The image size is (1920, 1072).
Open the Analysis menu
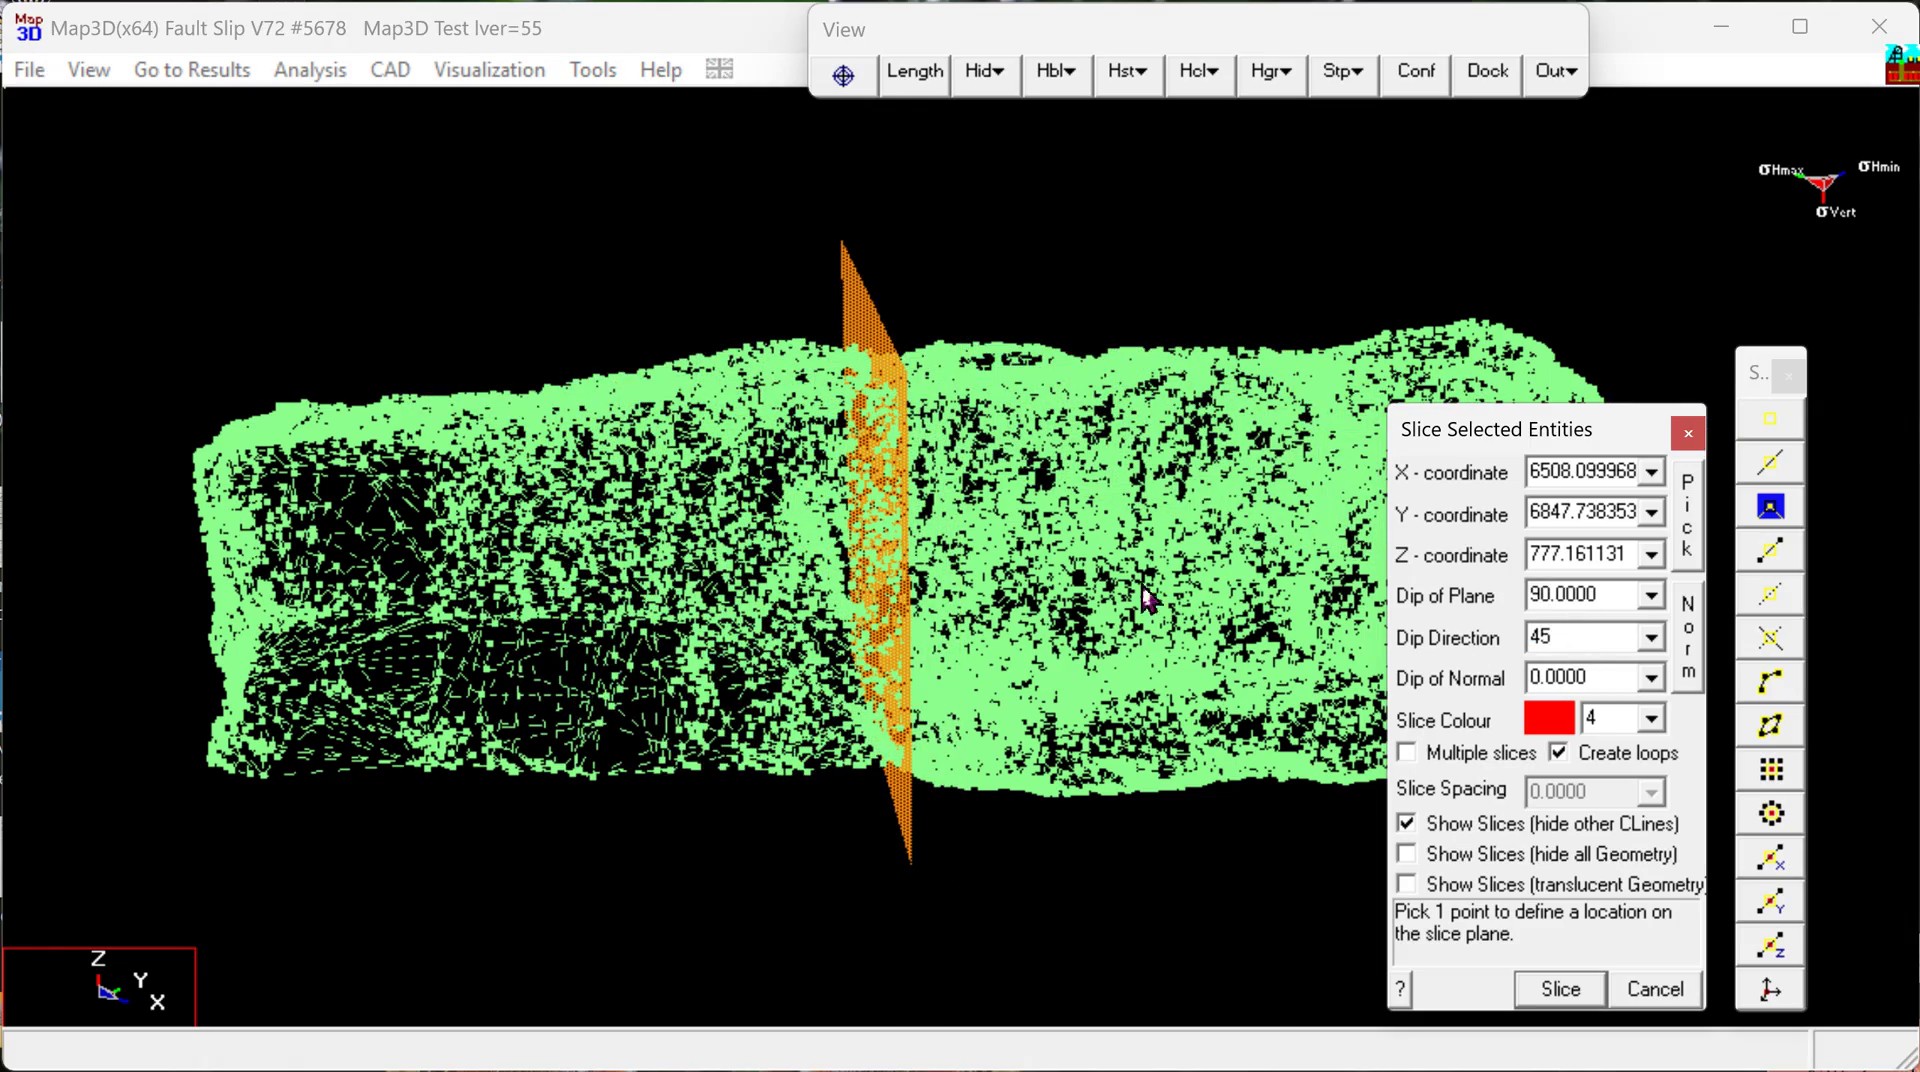click(x=310, y=70)
